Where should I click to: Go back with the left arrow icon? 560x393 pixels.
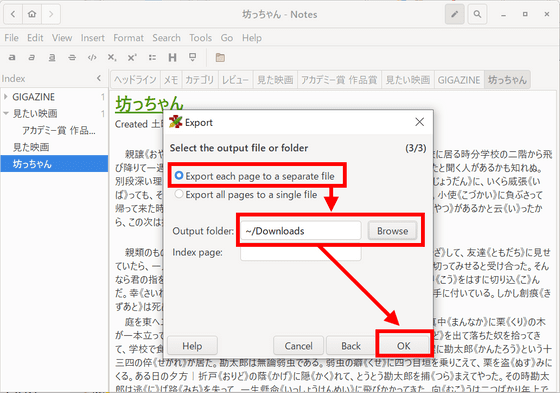13,14
